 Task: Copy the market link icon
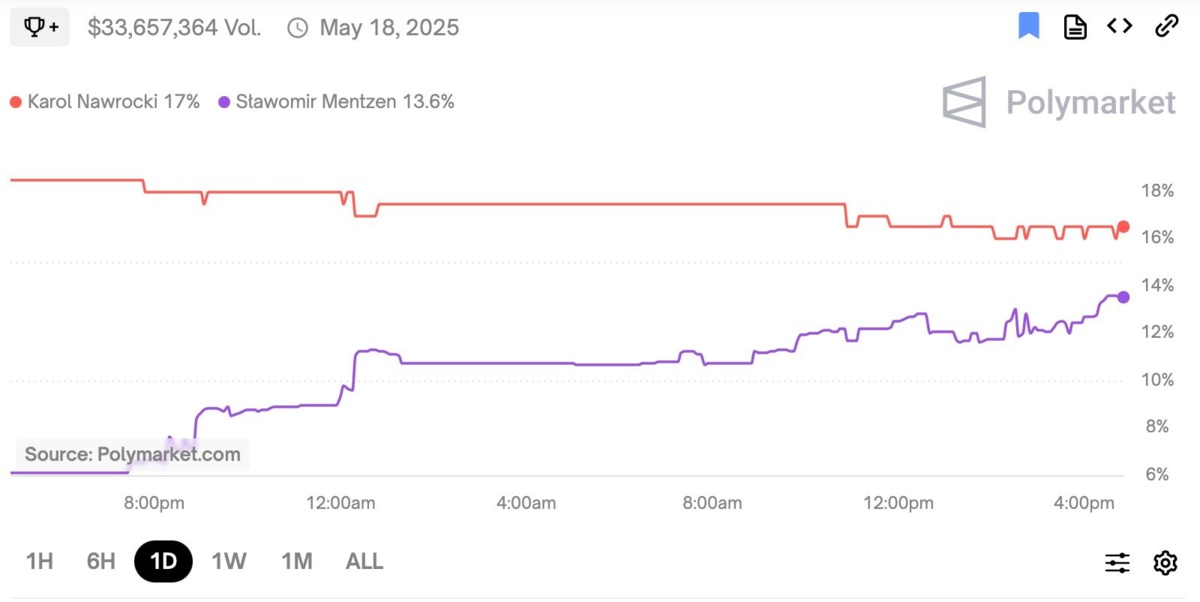click(1166, 26)
